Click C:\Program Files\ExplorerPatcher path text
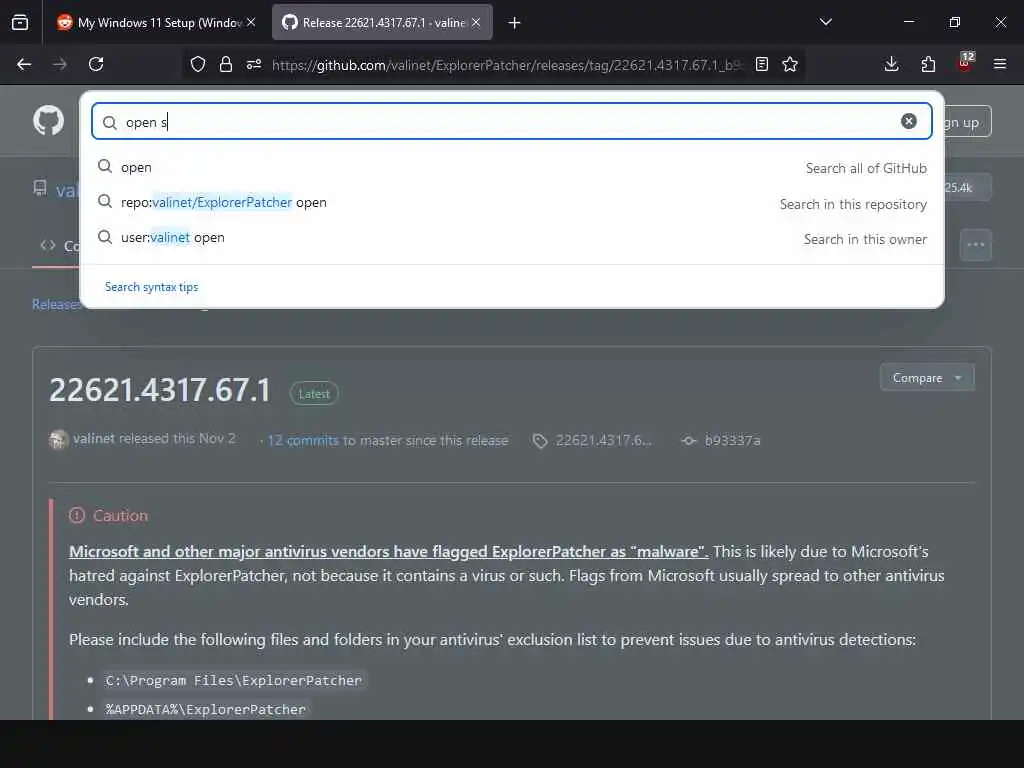The height and width of the screenshot is (768, 1024). [234, 680]
